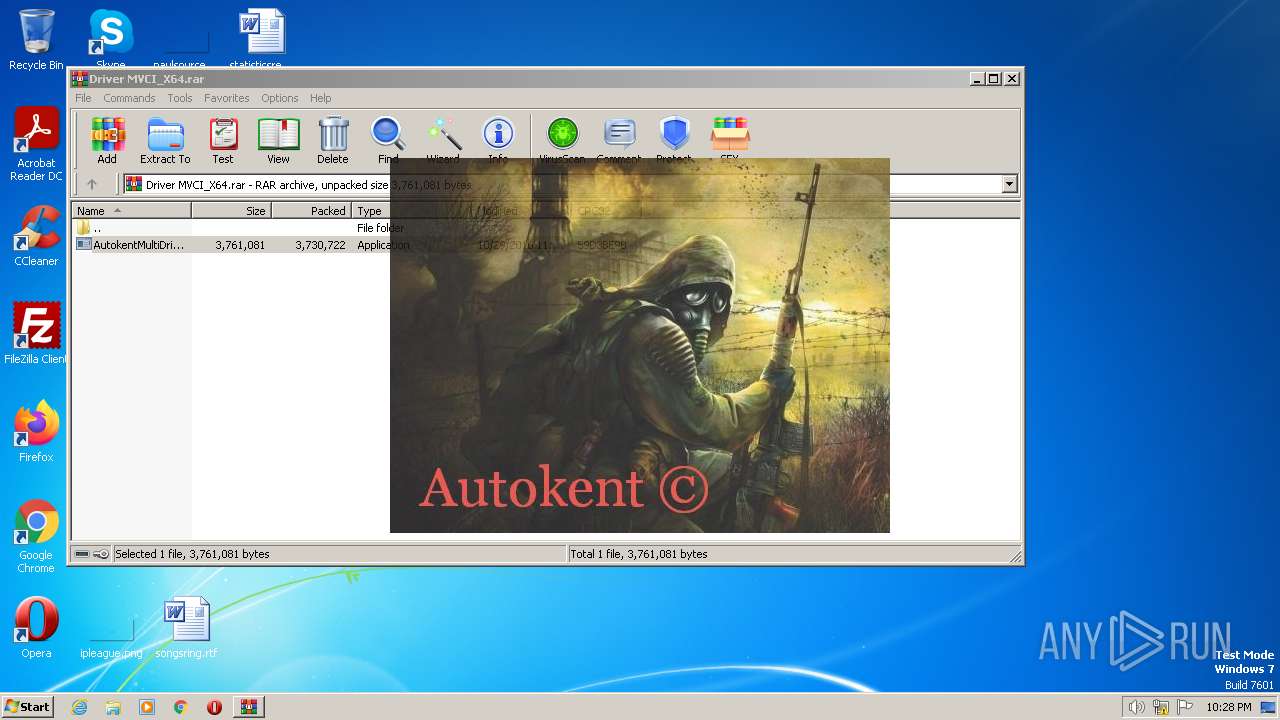The height and width of the screenshot is (720, 1280).
Task: Click the Delete toolbar icon
Action: point(333,140)
